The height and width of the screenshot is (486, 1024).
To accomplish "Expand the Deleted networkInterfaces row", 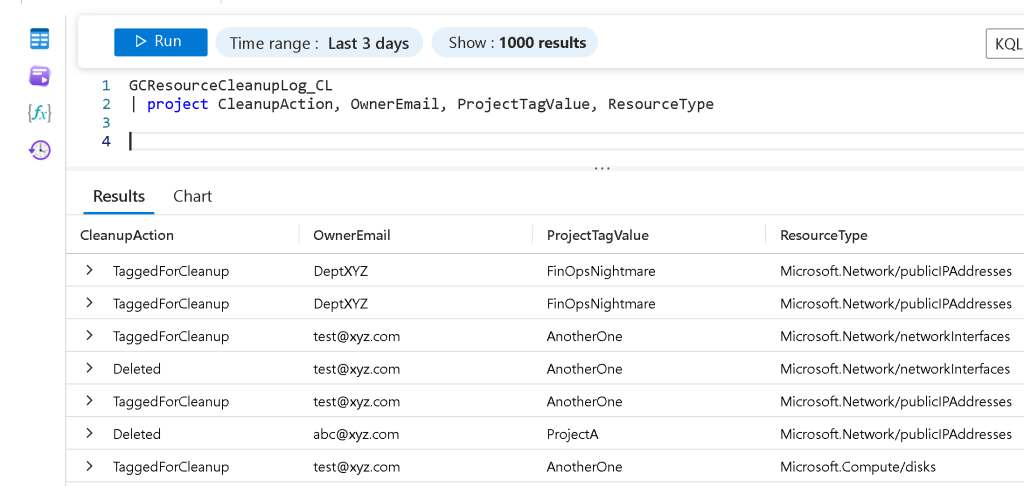I will [89, 369].
